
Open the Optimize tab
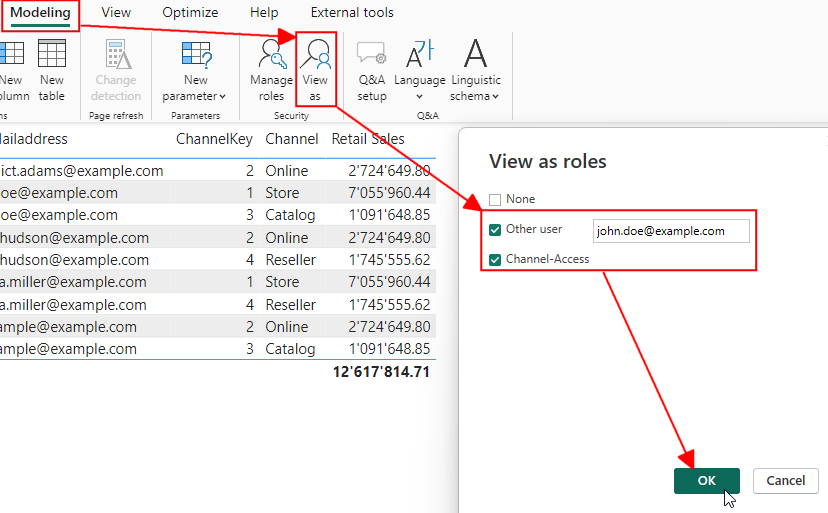(190, 13)
